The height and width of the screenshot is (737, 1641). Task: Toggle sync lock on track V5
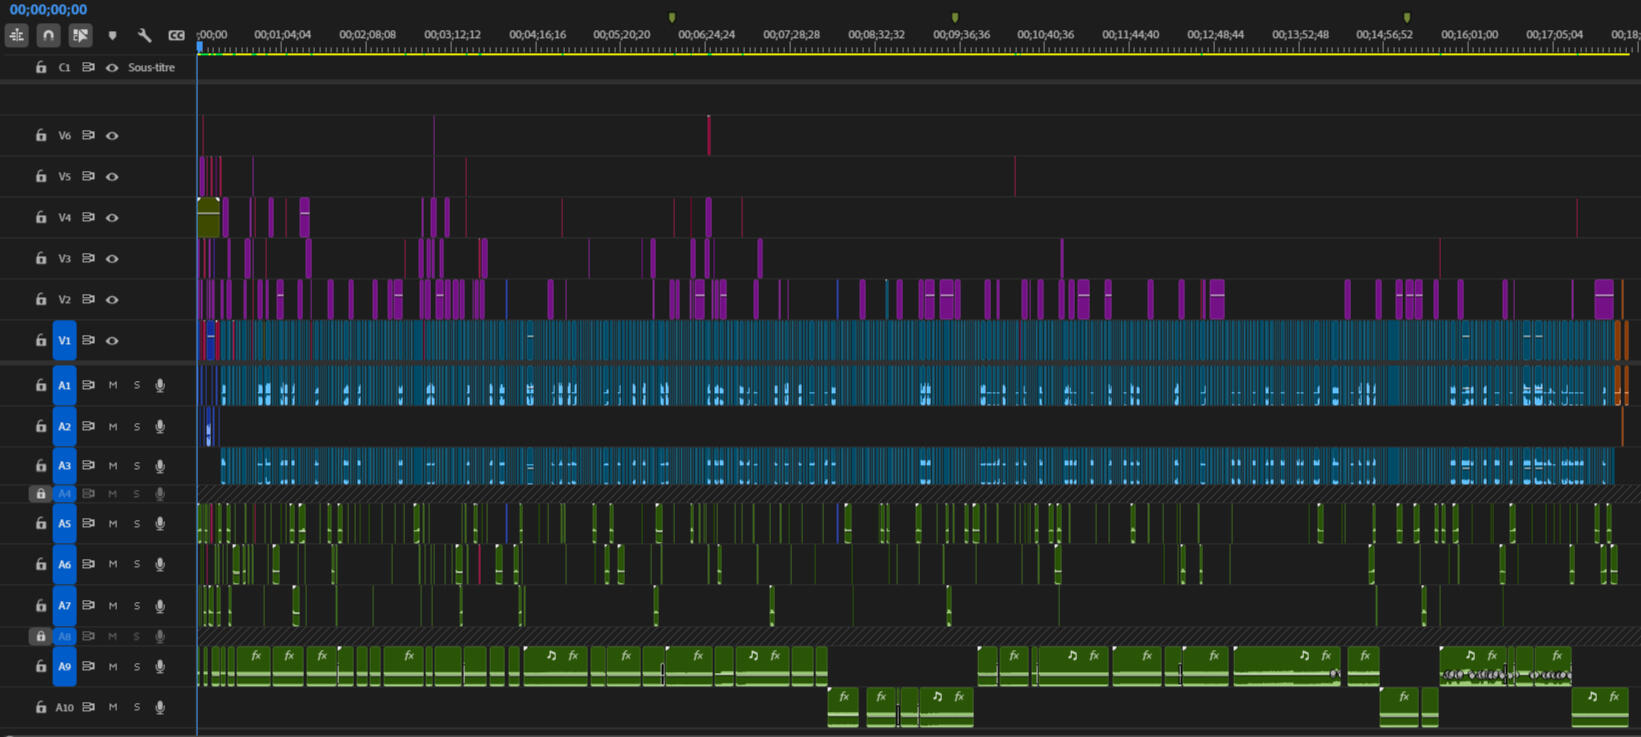coord(88,176)
